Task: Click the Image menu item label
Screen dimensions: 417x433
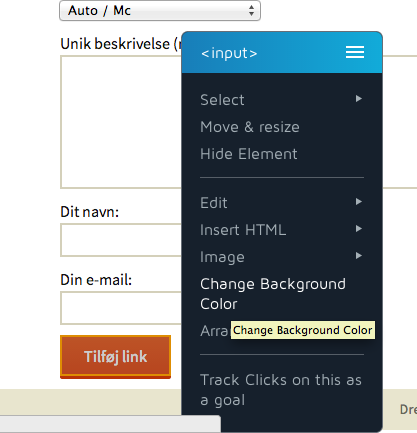Action: click(222, 257)
